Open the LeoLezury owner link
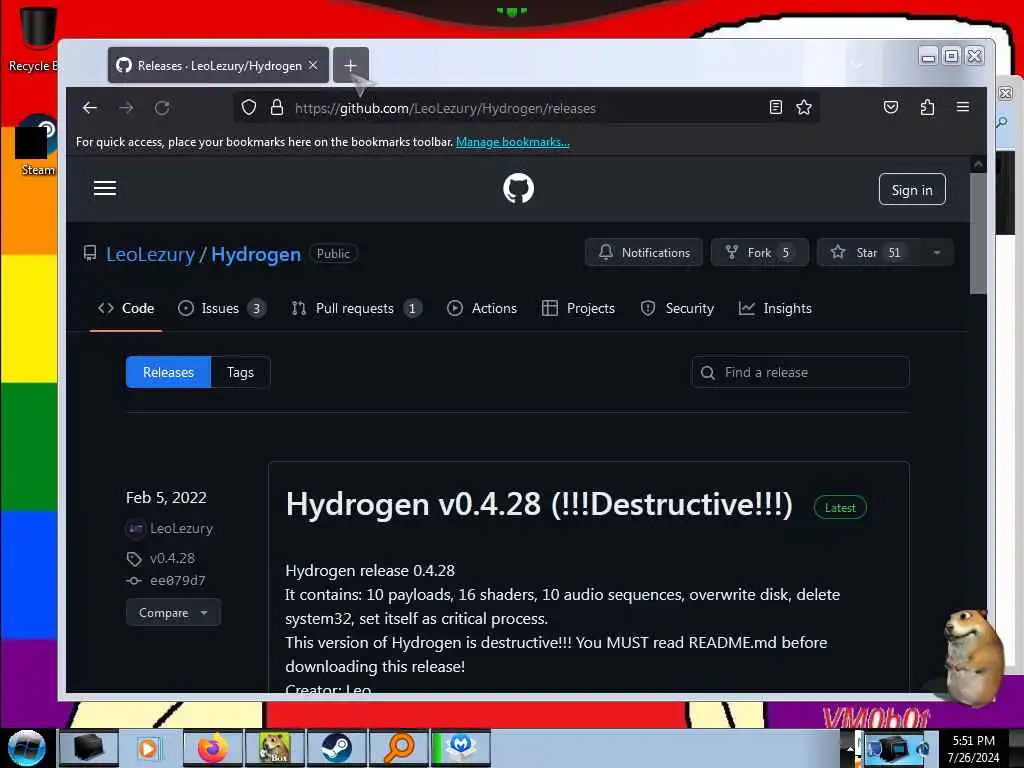Image resolution: width=1024 pixels, height=768 pixels. (150, 254)
